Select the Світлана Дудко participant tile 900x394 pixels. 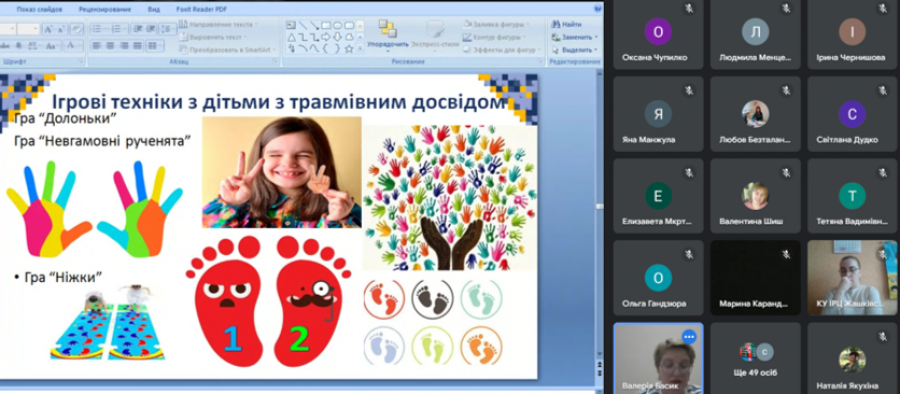852,114
